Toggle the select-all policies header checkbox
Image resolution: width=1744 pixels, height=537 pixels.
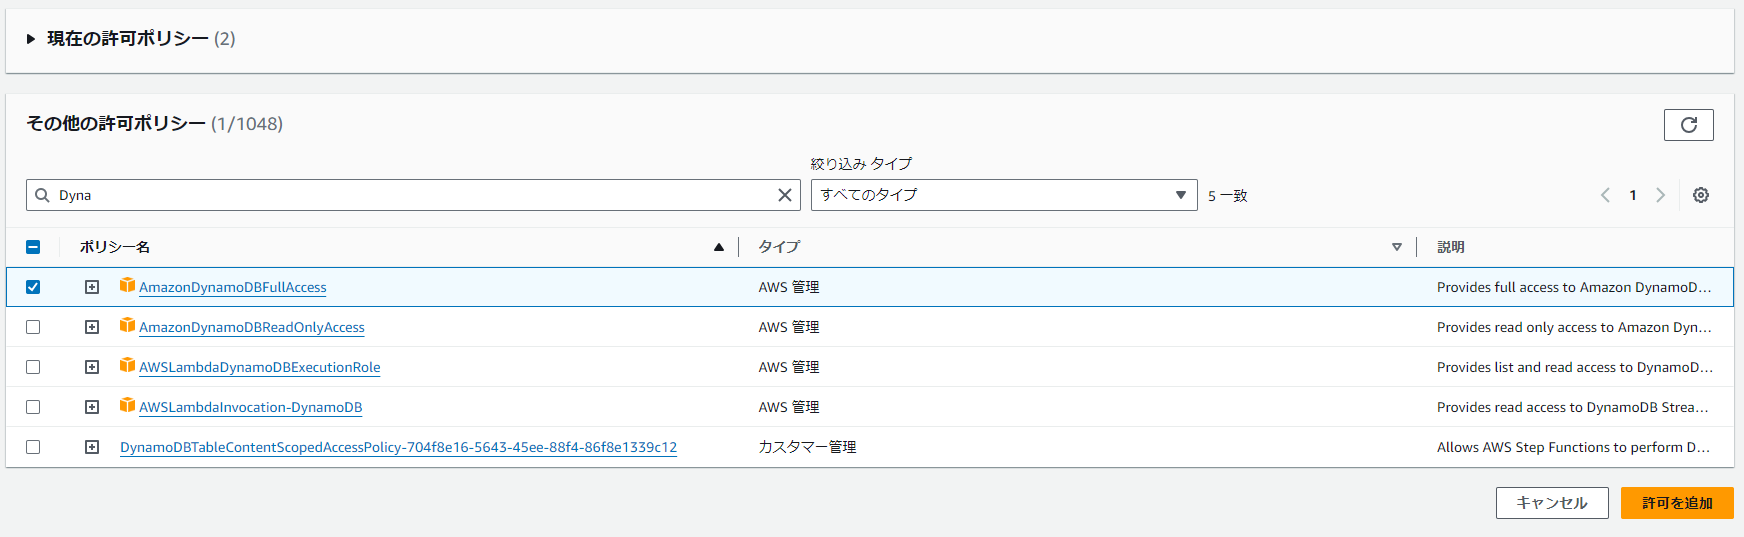pyautogui.click(x=33, y=247)
